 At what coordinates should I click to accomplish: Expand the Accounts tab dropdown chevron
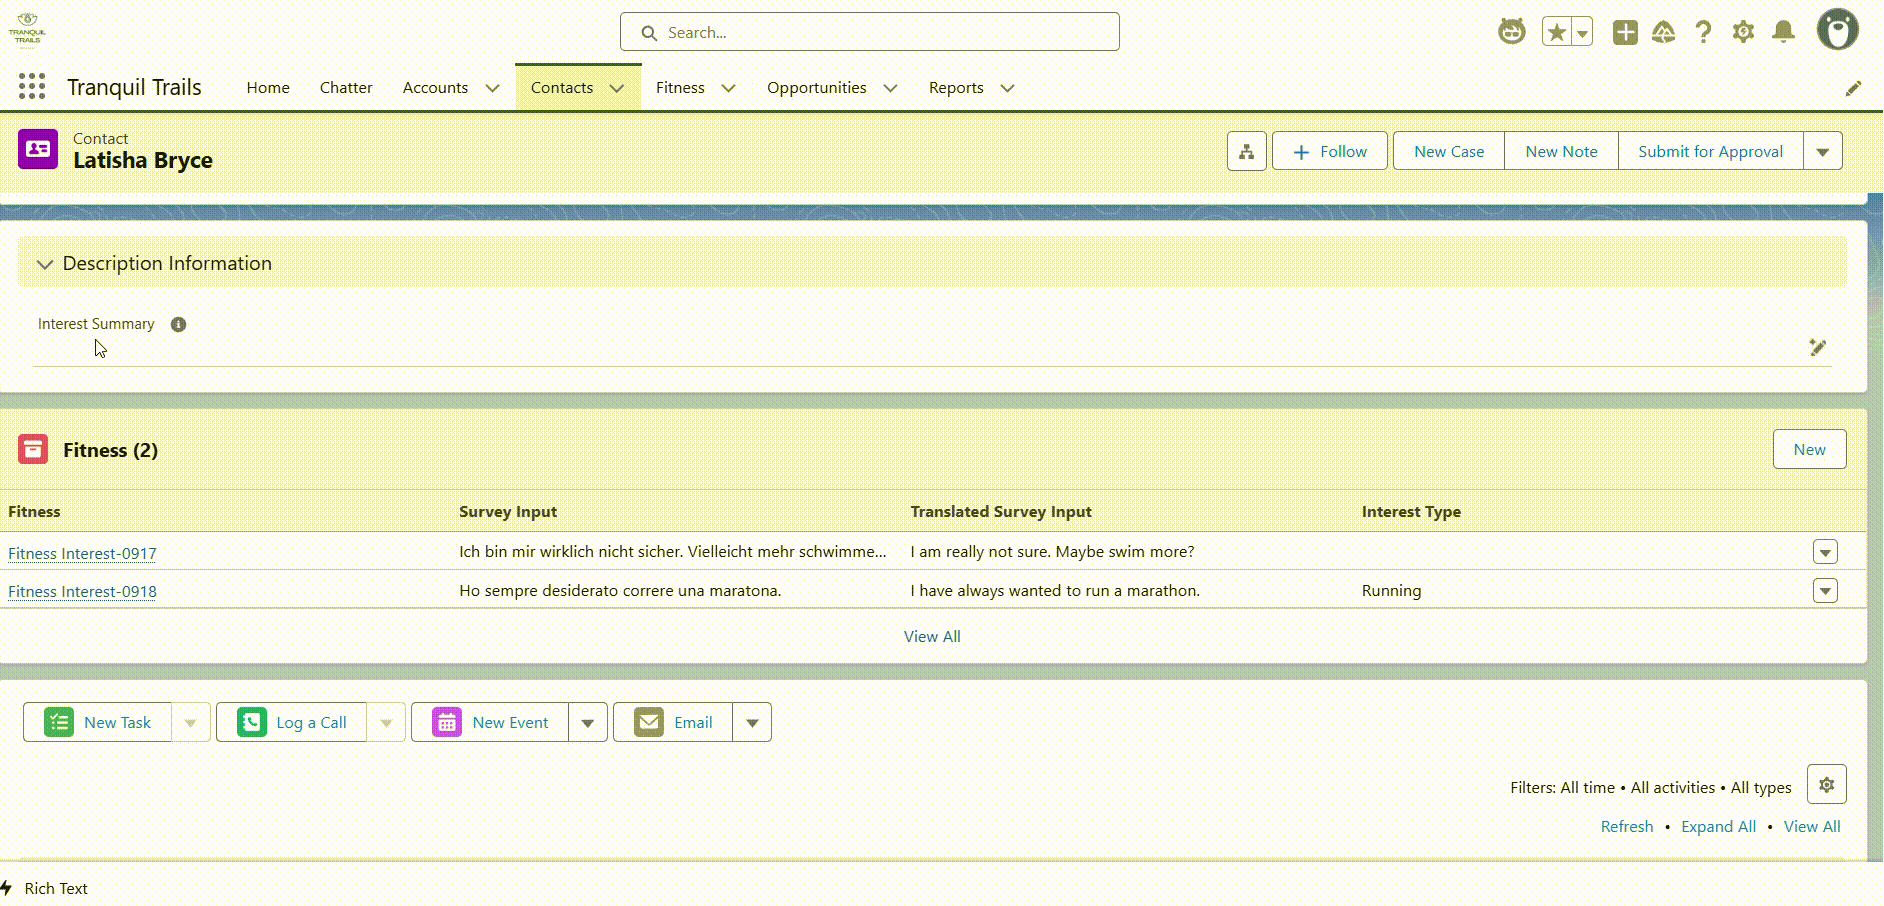pyautogui.click(x=492, y=88)
